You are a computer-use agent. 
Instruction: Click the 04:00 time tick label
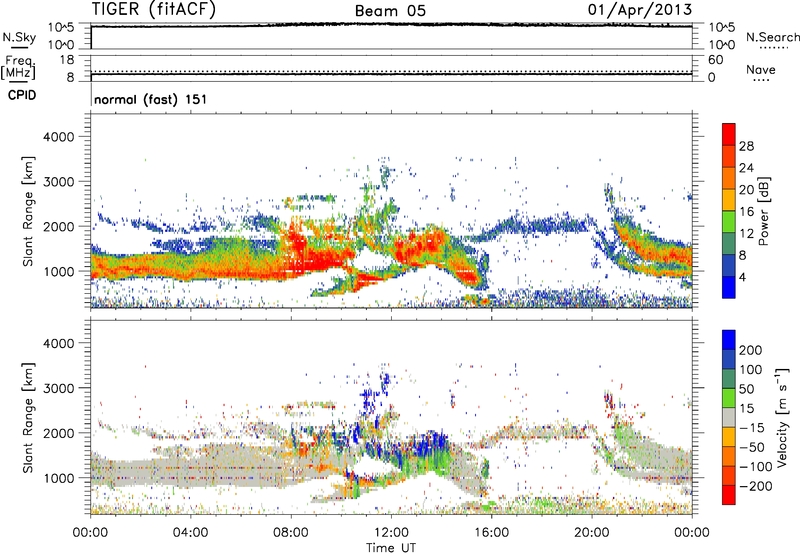(x=190, y=533)
